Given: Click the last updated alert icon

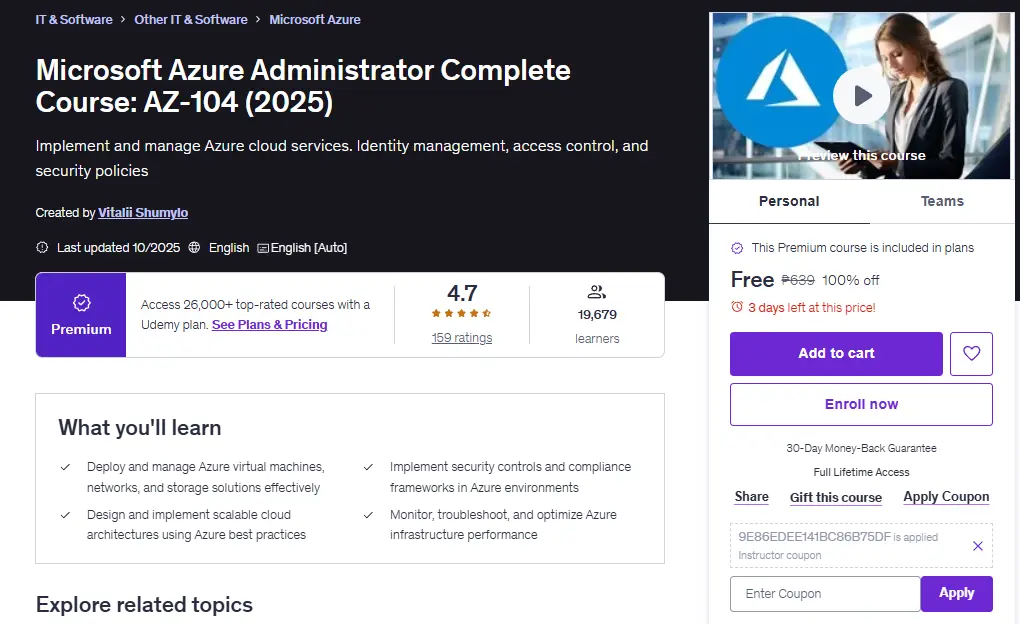Looking at the screenshot, I should tap(42, 247).
